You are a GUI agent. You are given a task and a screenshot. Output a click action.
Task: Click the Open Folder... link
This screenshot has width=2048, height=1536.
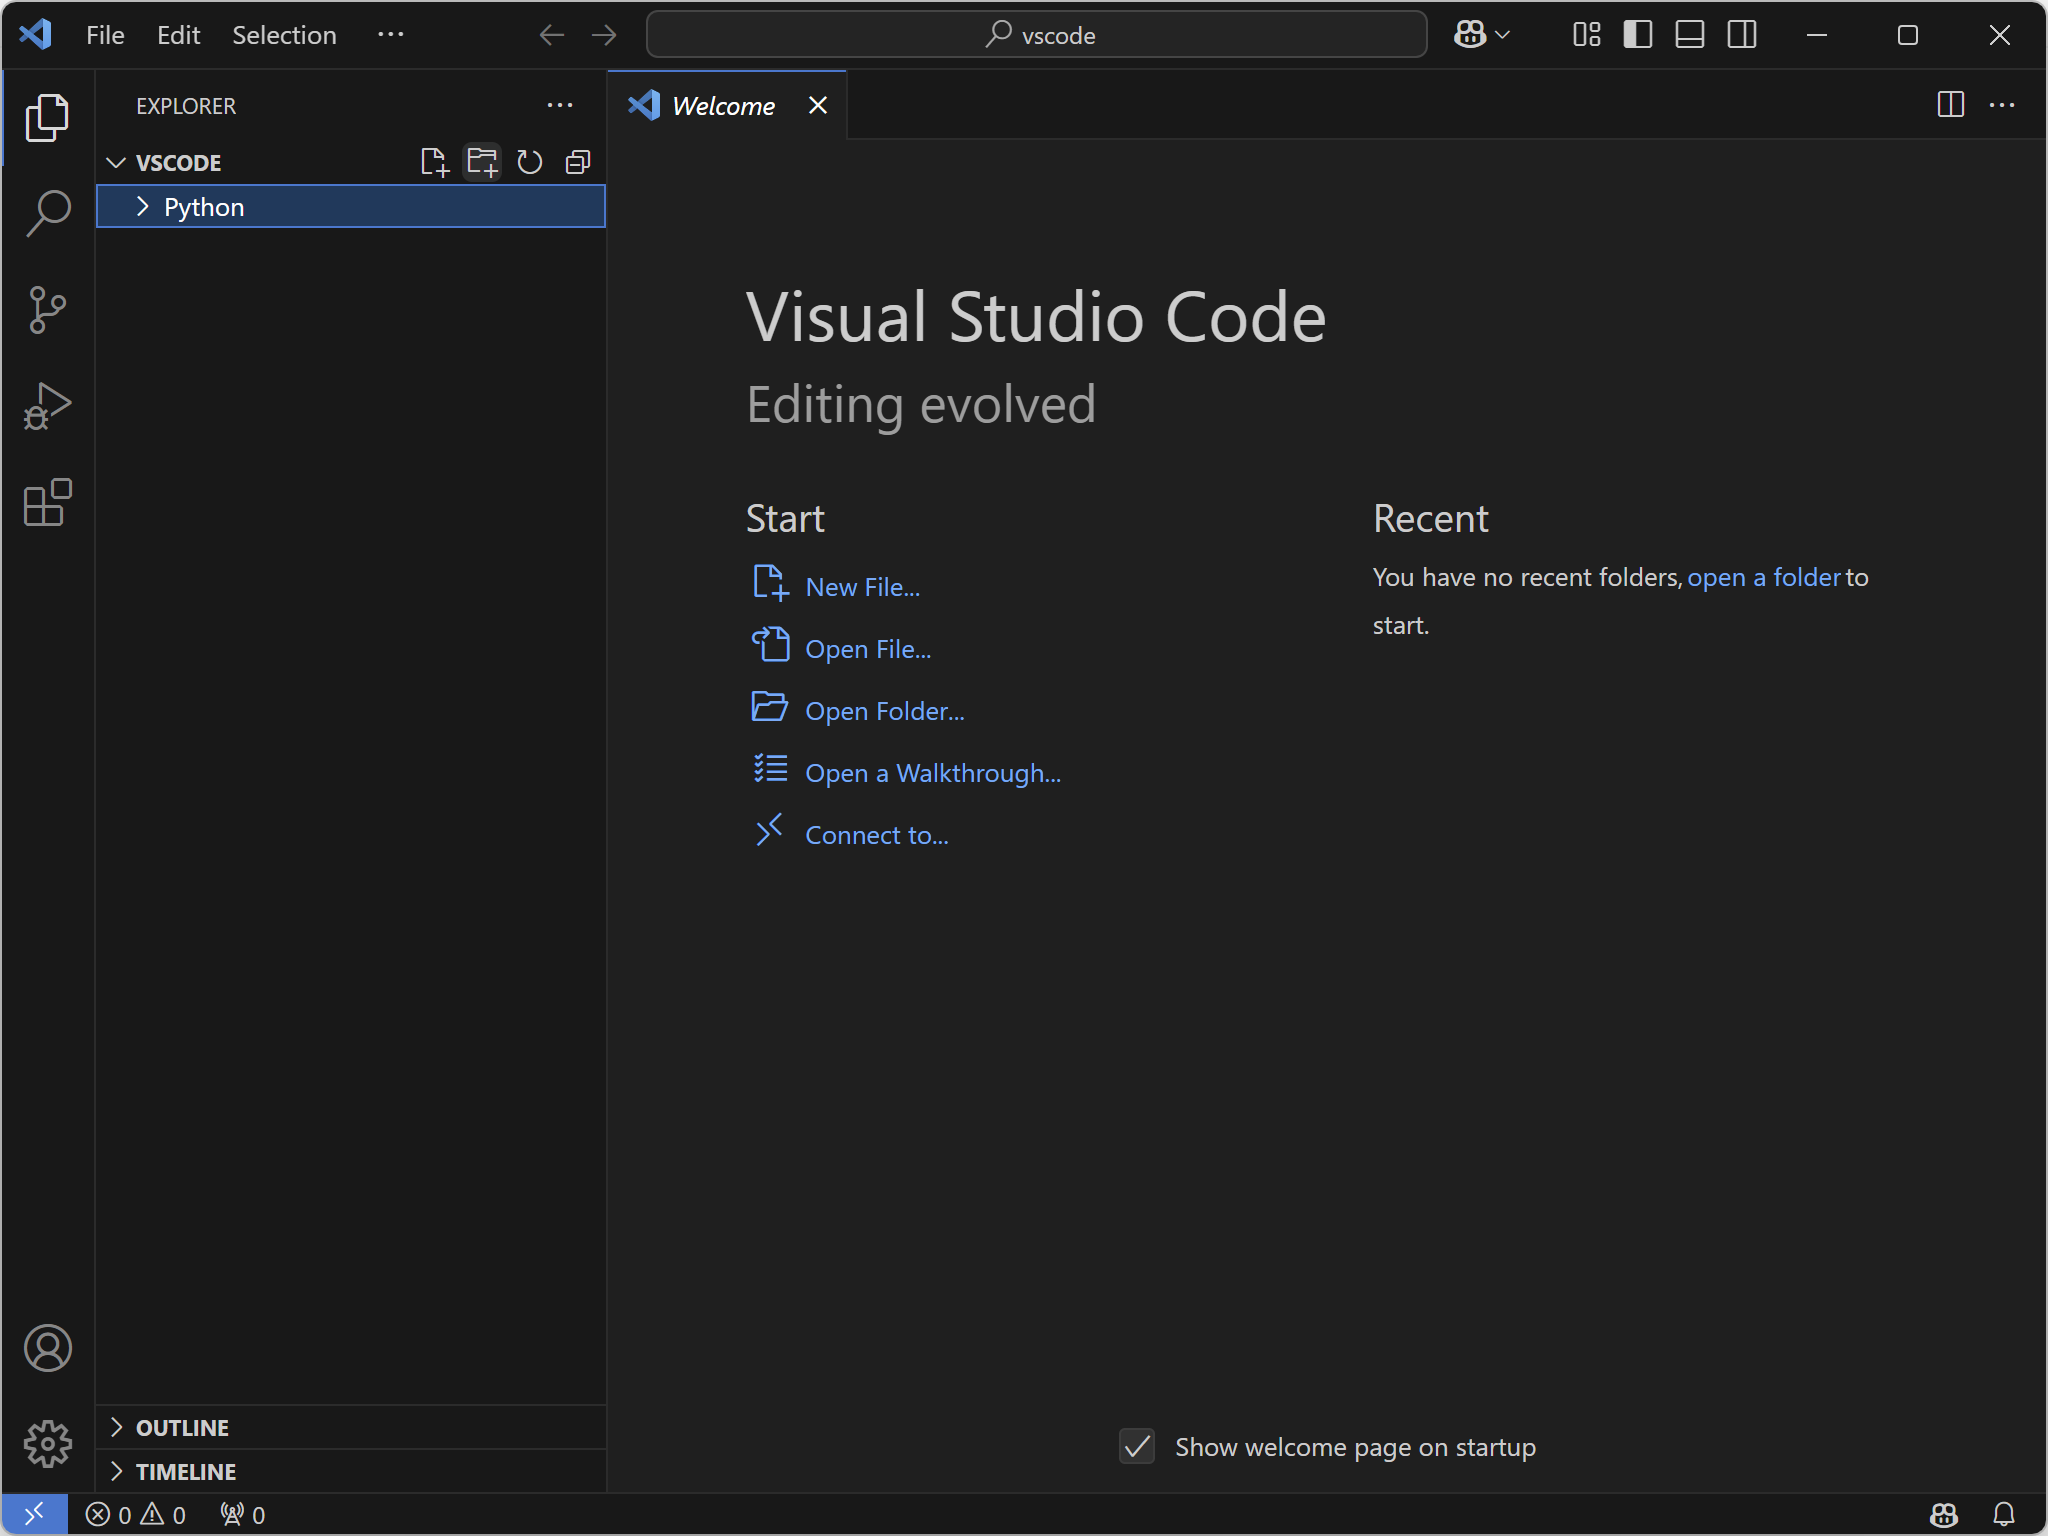[884, 711]
